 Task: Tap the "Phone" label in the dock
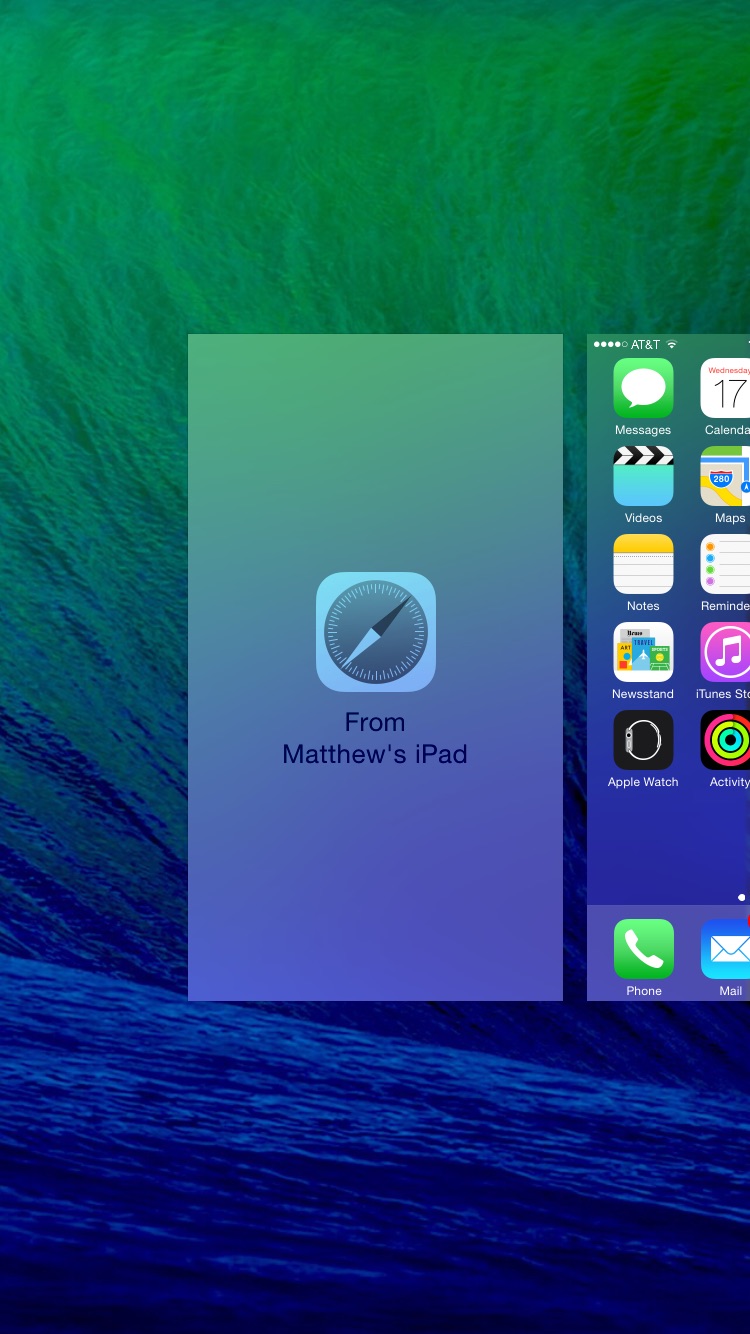(x=644, y=991)
